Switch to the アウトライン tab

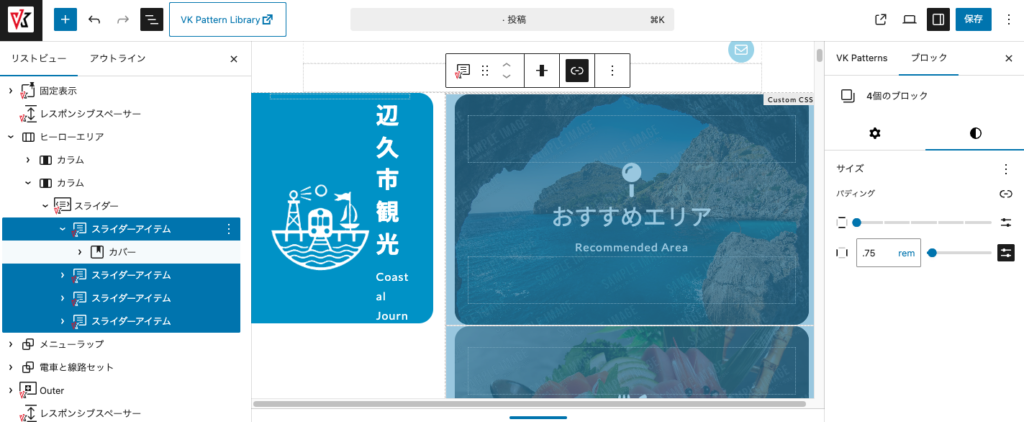[x=120, y=59]
